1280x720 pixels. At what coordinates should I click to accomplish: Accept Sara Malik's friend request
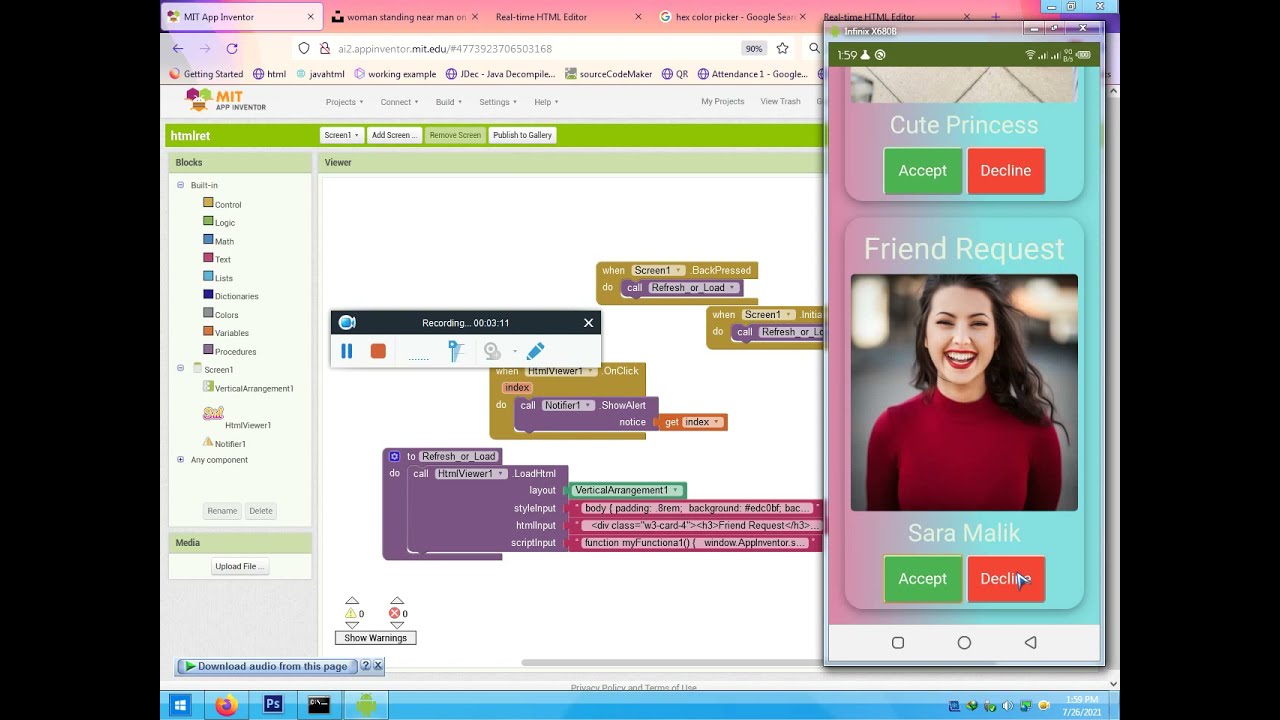tap(922, 579)
